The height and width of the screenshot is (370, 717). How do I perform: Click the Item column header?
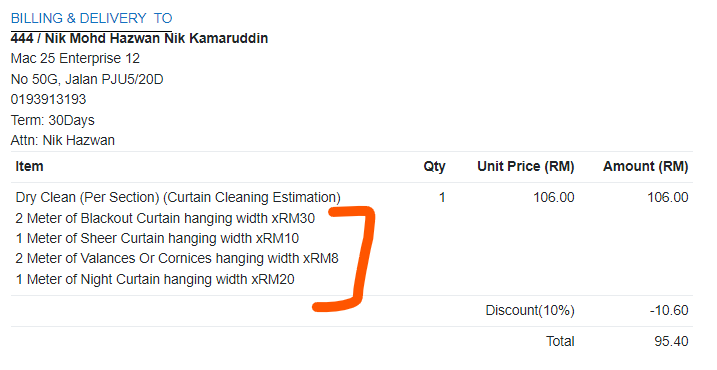tap(29, 166)
